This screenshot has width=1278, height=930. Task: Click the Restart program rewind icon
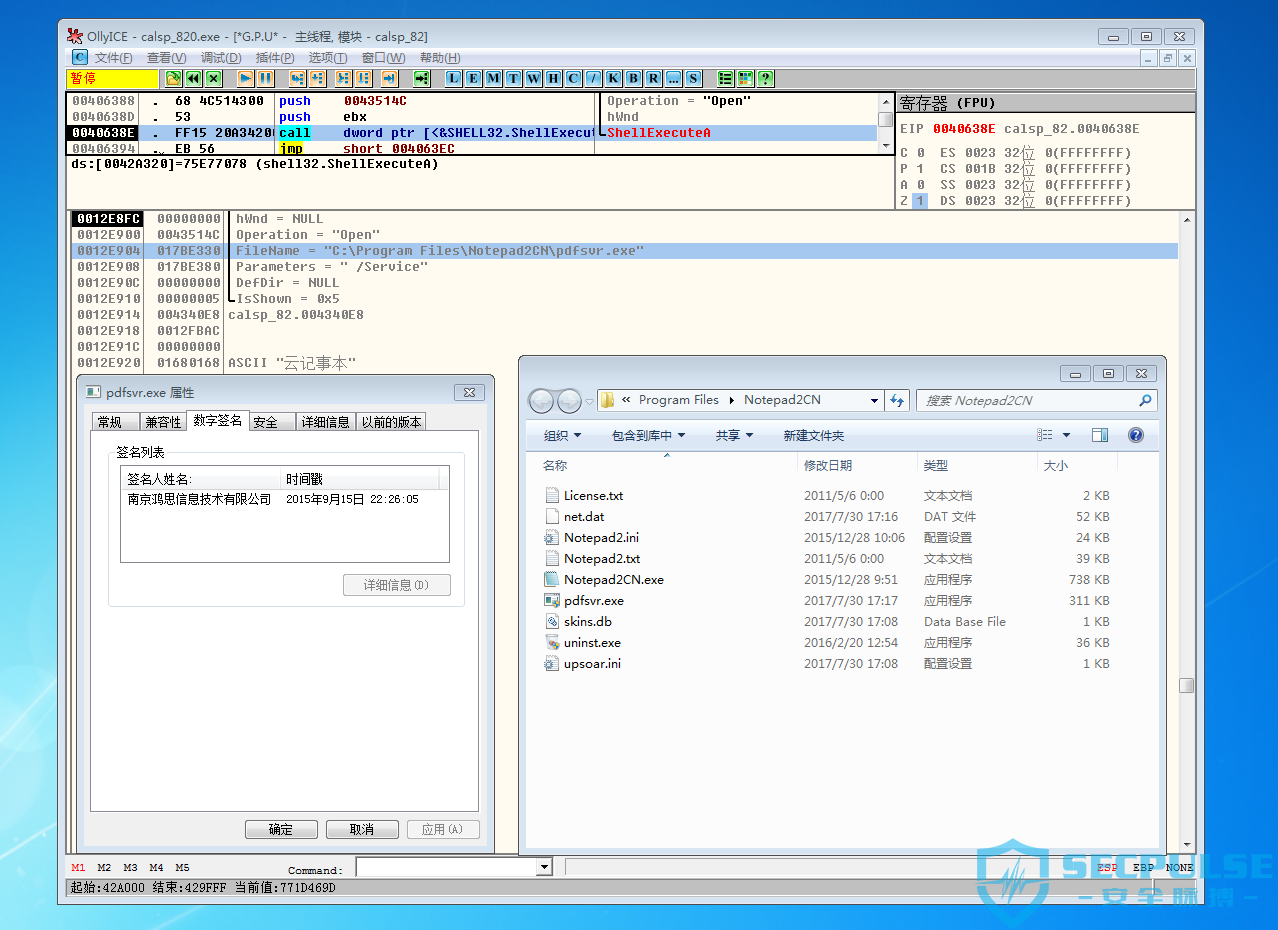193,78
